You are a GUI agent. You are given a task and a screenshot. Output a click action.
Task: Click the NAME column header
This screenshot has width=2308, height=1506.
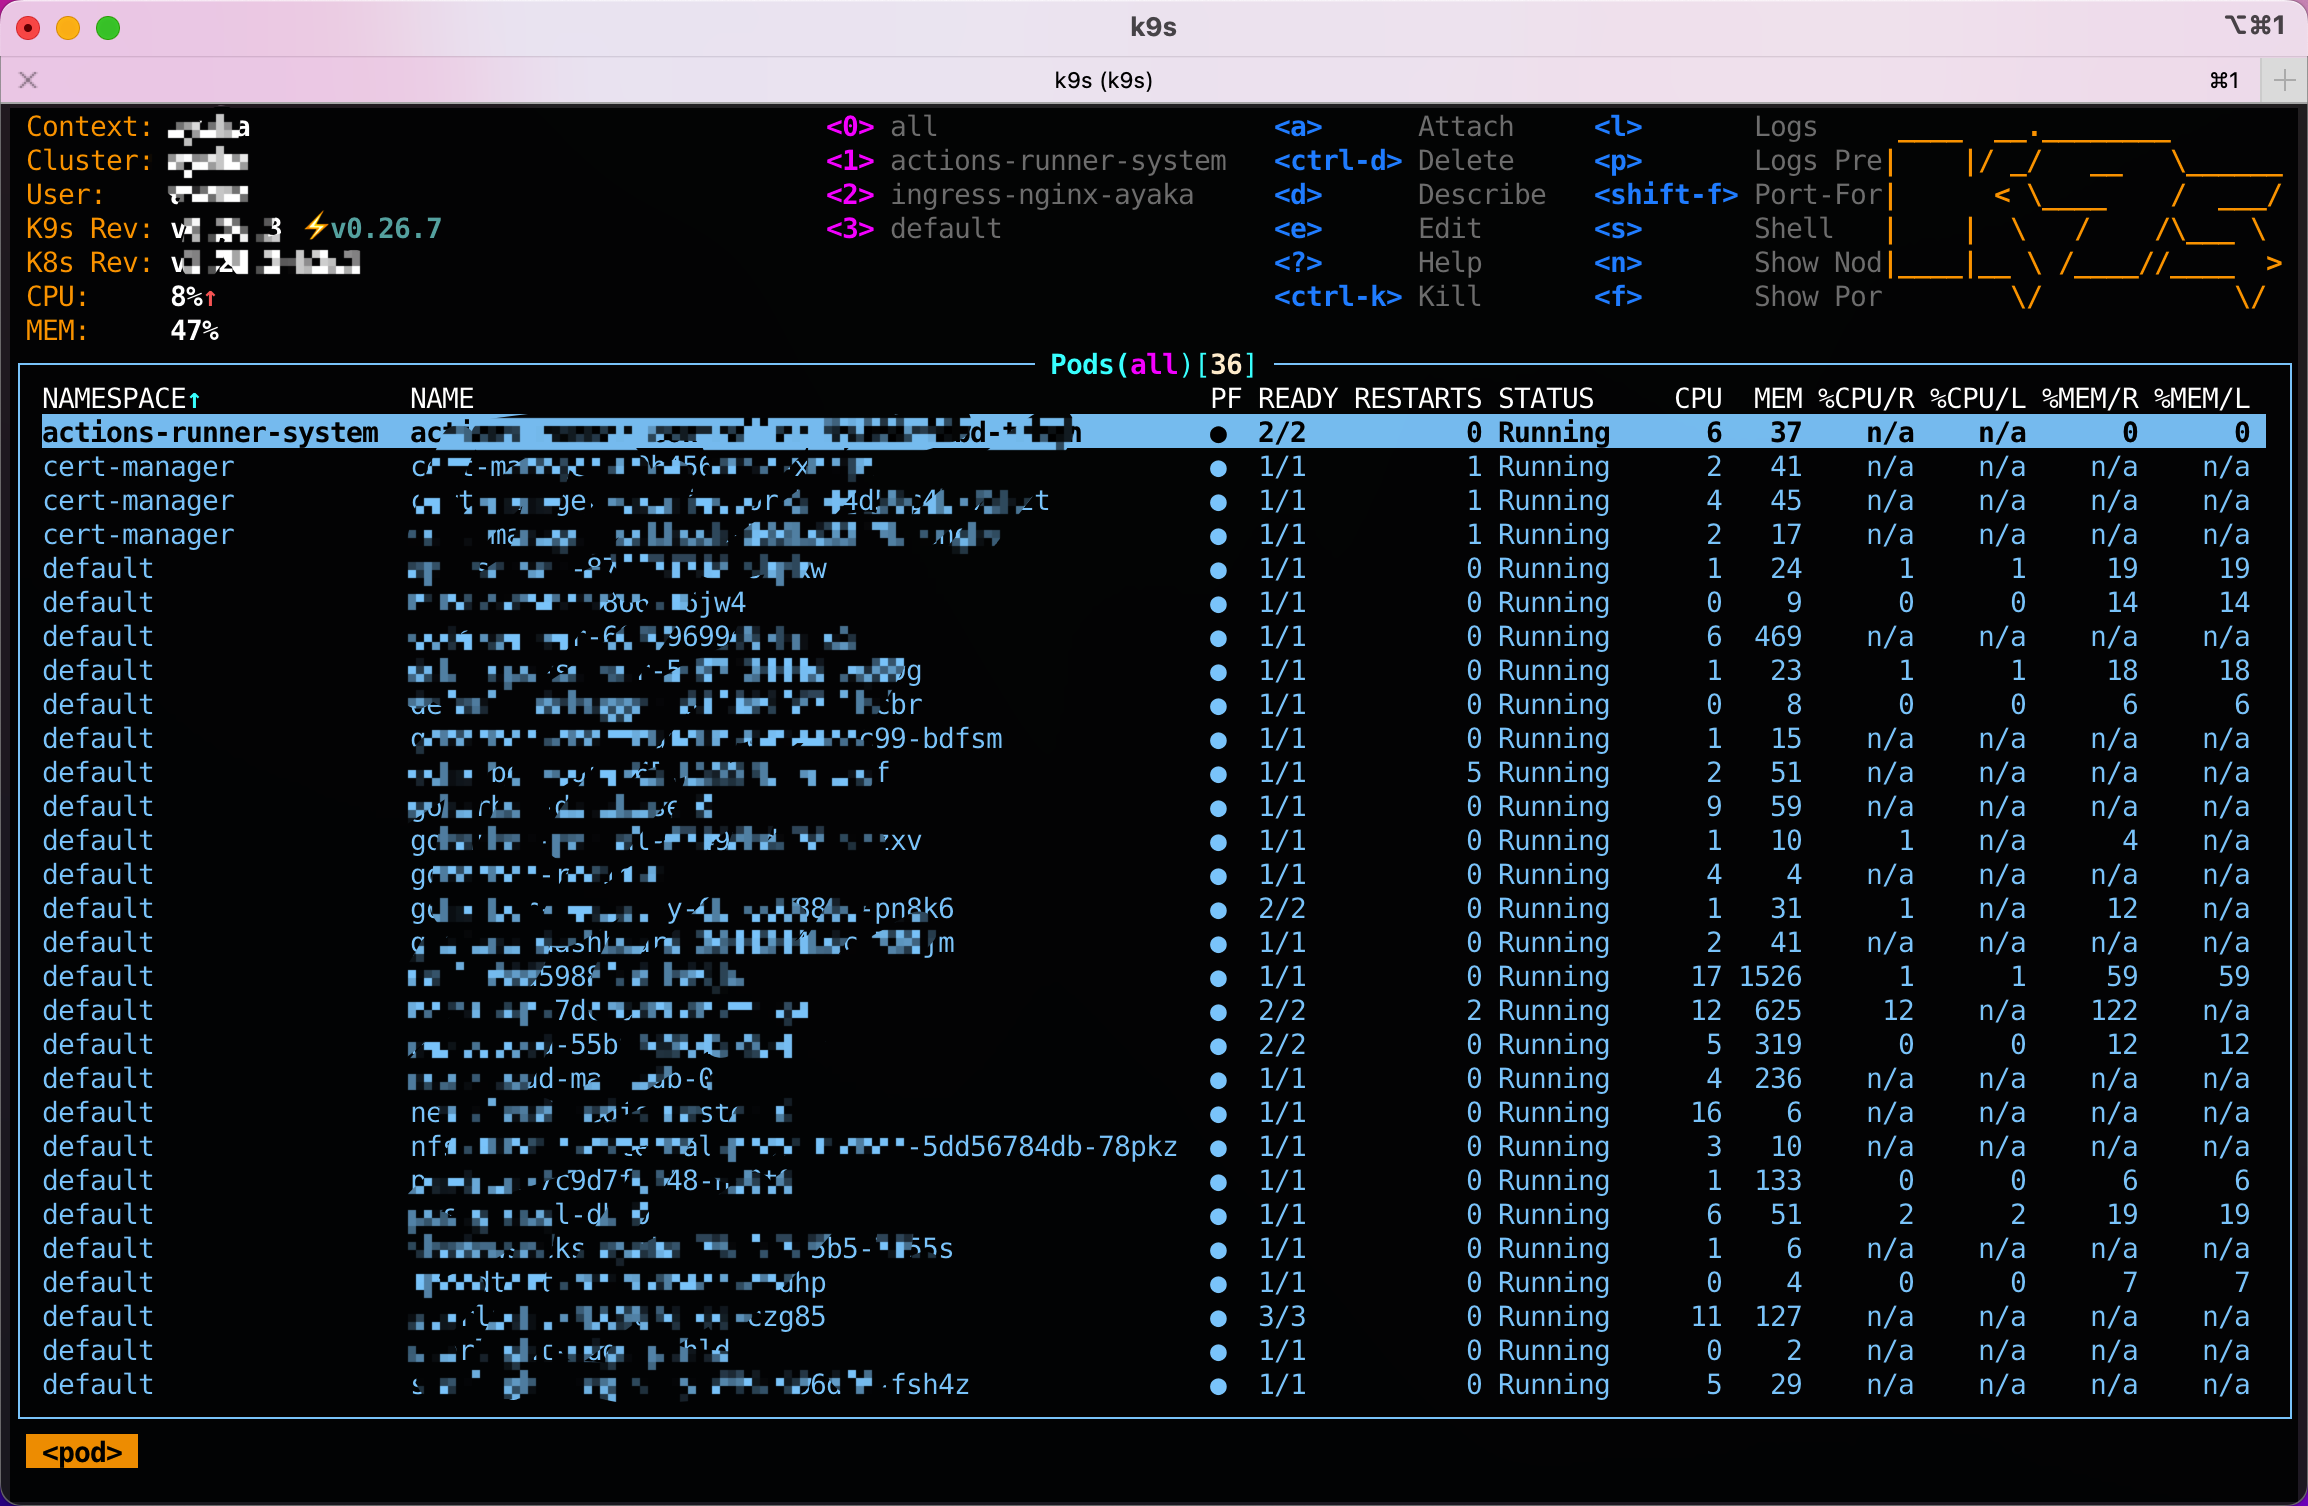[x=442, y=399]
